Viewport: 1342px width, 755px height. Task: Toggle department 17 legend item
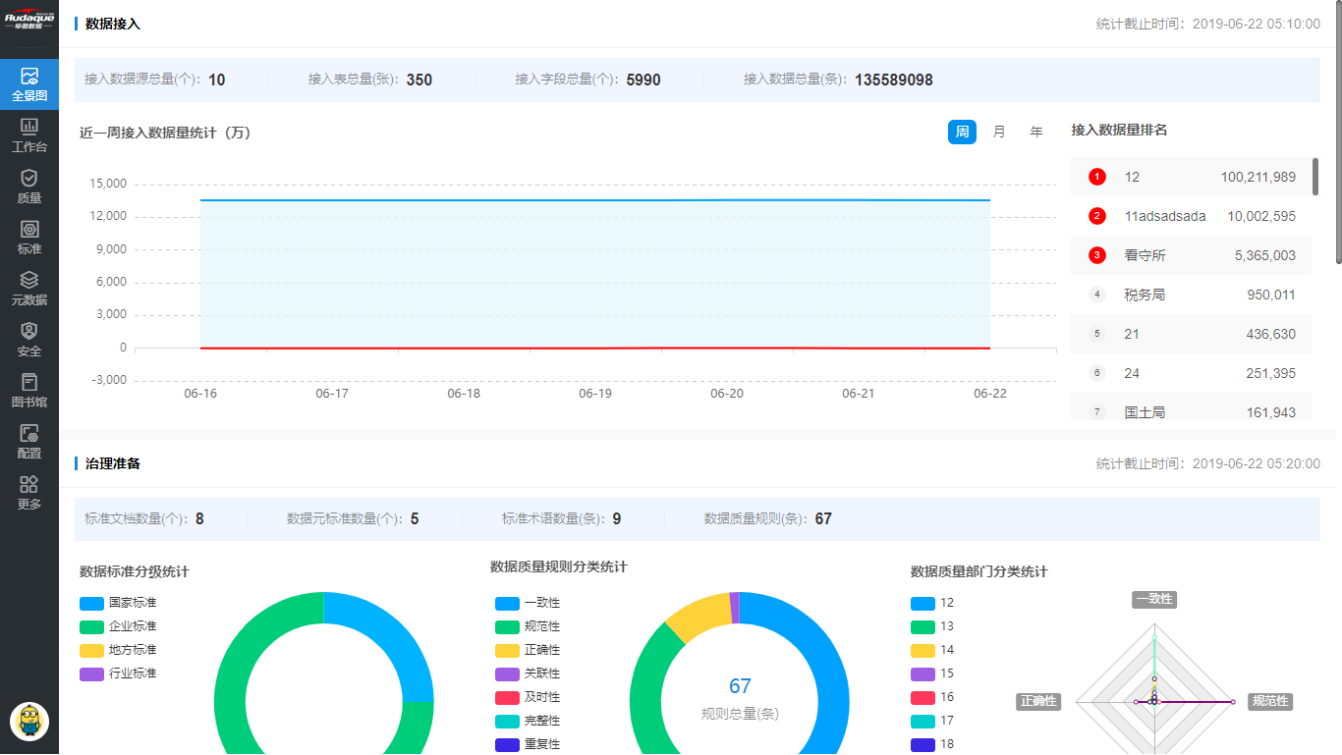pos(932,721)
